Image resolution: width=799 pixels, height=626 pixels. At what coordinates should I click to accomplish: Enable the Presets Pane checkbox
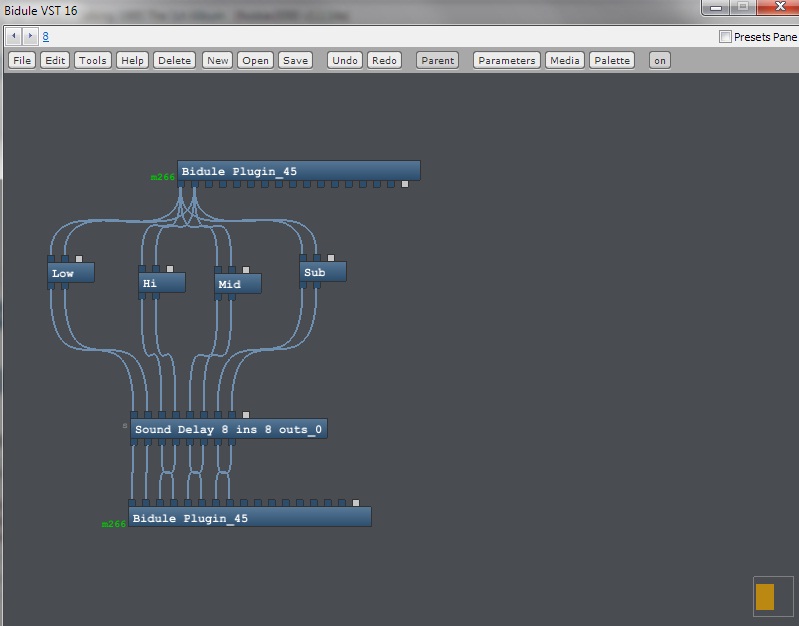click(x=725, y=37)
